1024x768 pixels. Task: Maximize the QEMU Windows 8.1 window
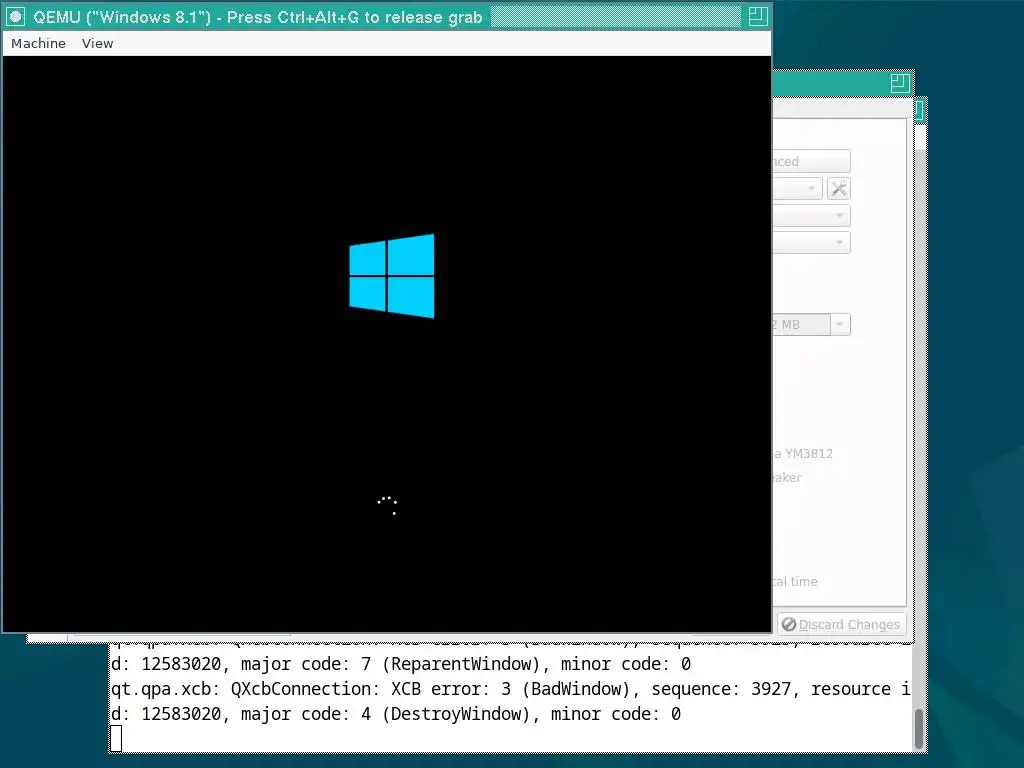[x=758, y=16]
